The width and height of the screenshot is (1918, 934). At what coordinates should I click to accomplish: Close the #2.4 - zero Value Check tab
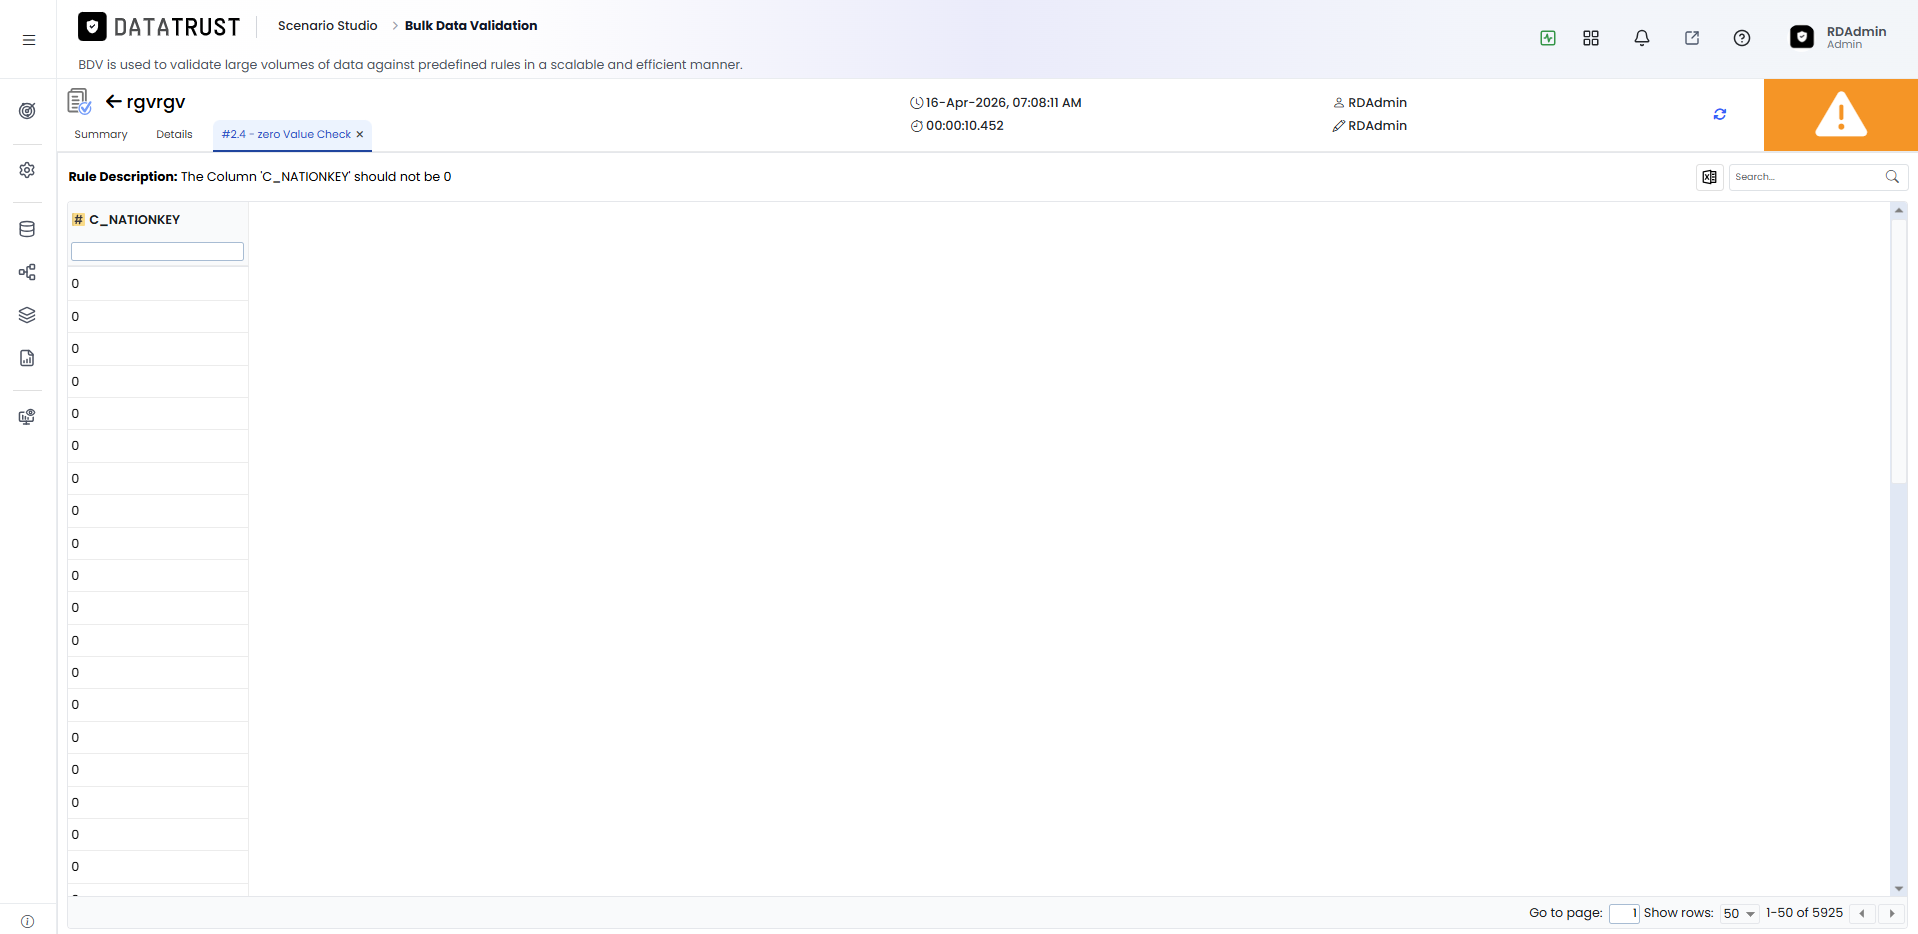click(360, 135)
